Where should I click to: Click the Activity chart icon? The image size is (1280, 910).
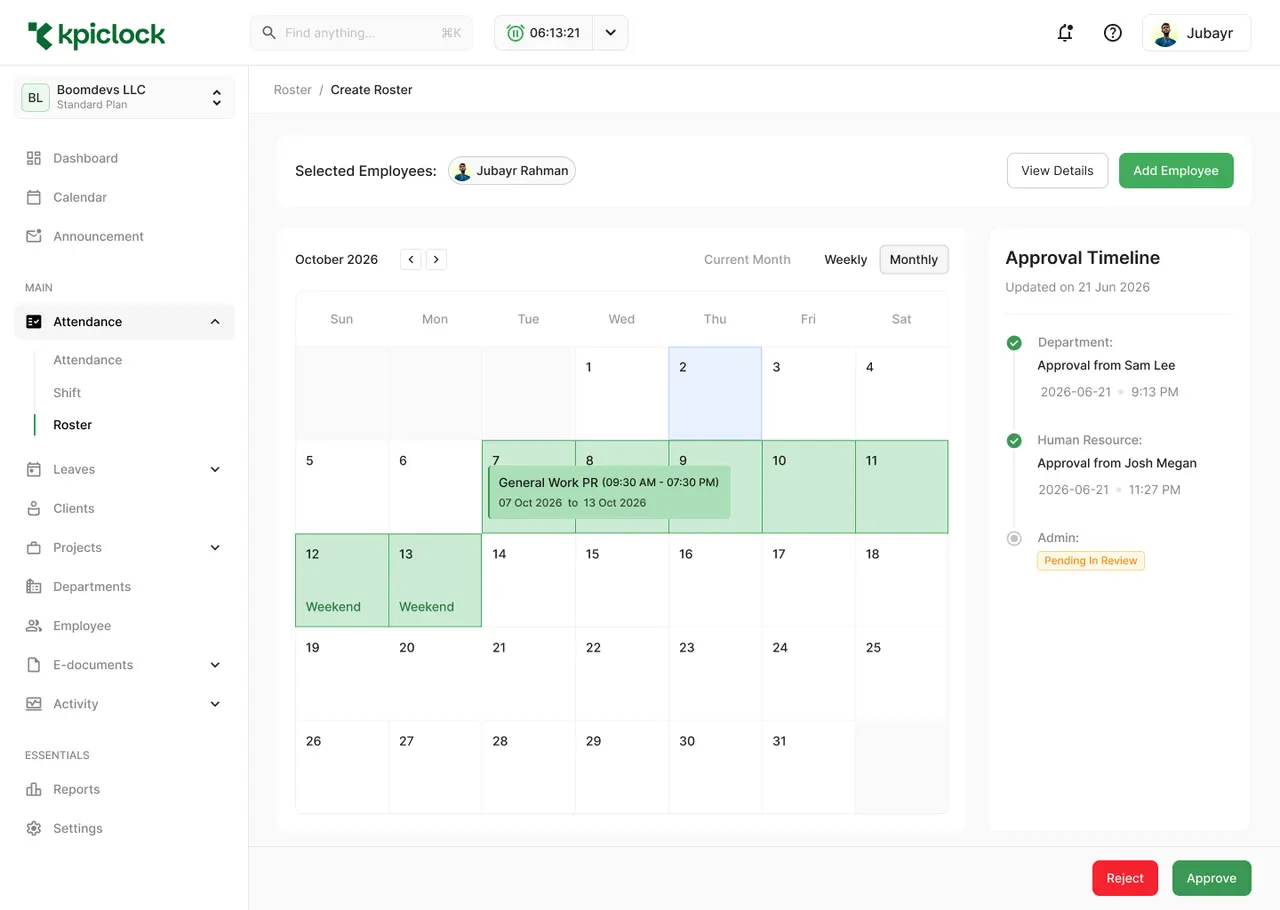point(34,704)
